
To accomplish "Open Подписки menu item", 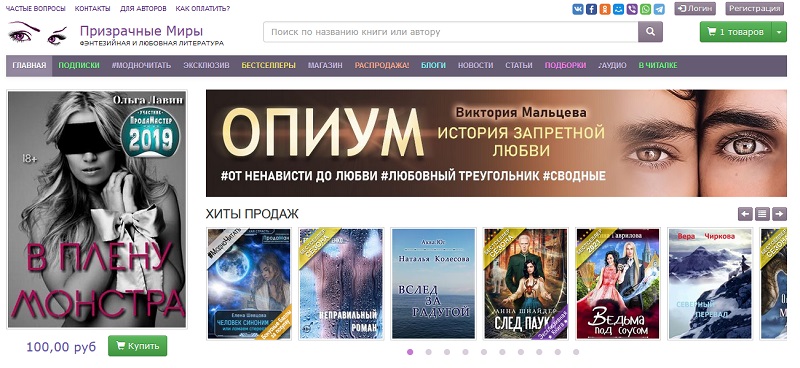I will click(x=79, y=65).
